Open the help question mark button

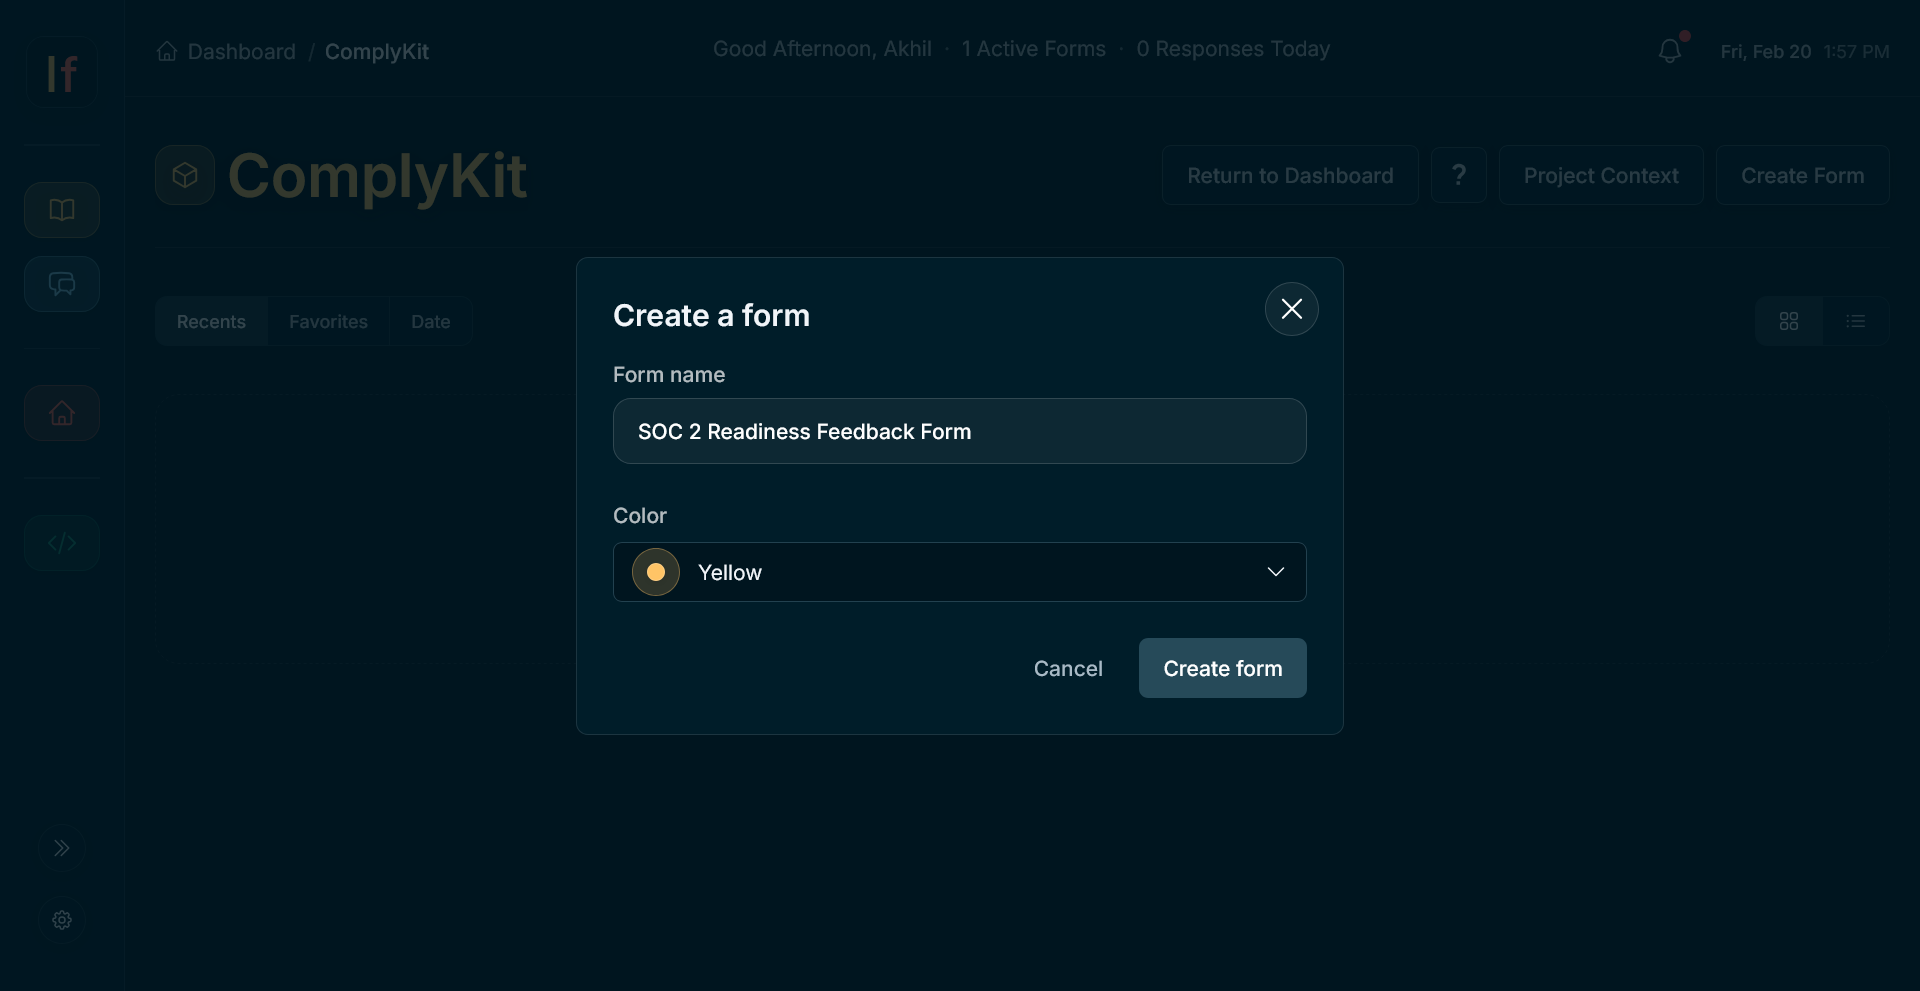pyautogui.click(x=1458, y=175)
